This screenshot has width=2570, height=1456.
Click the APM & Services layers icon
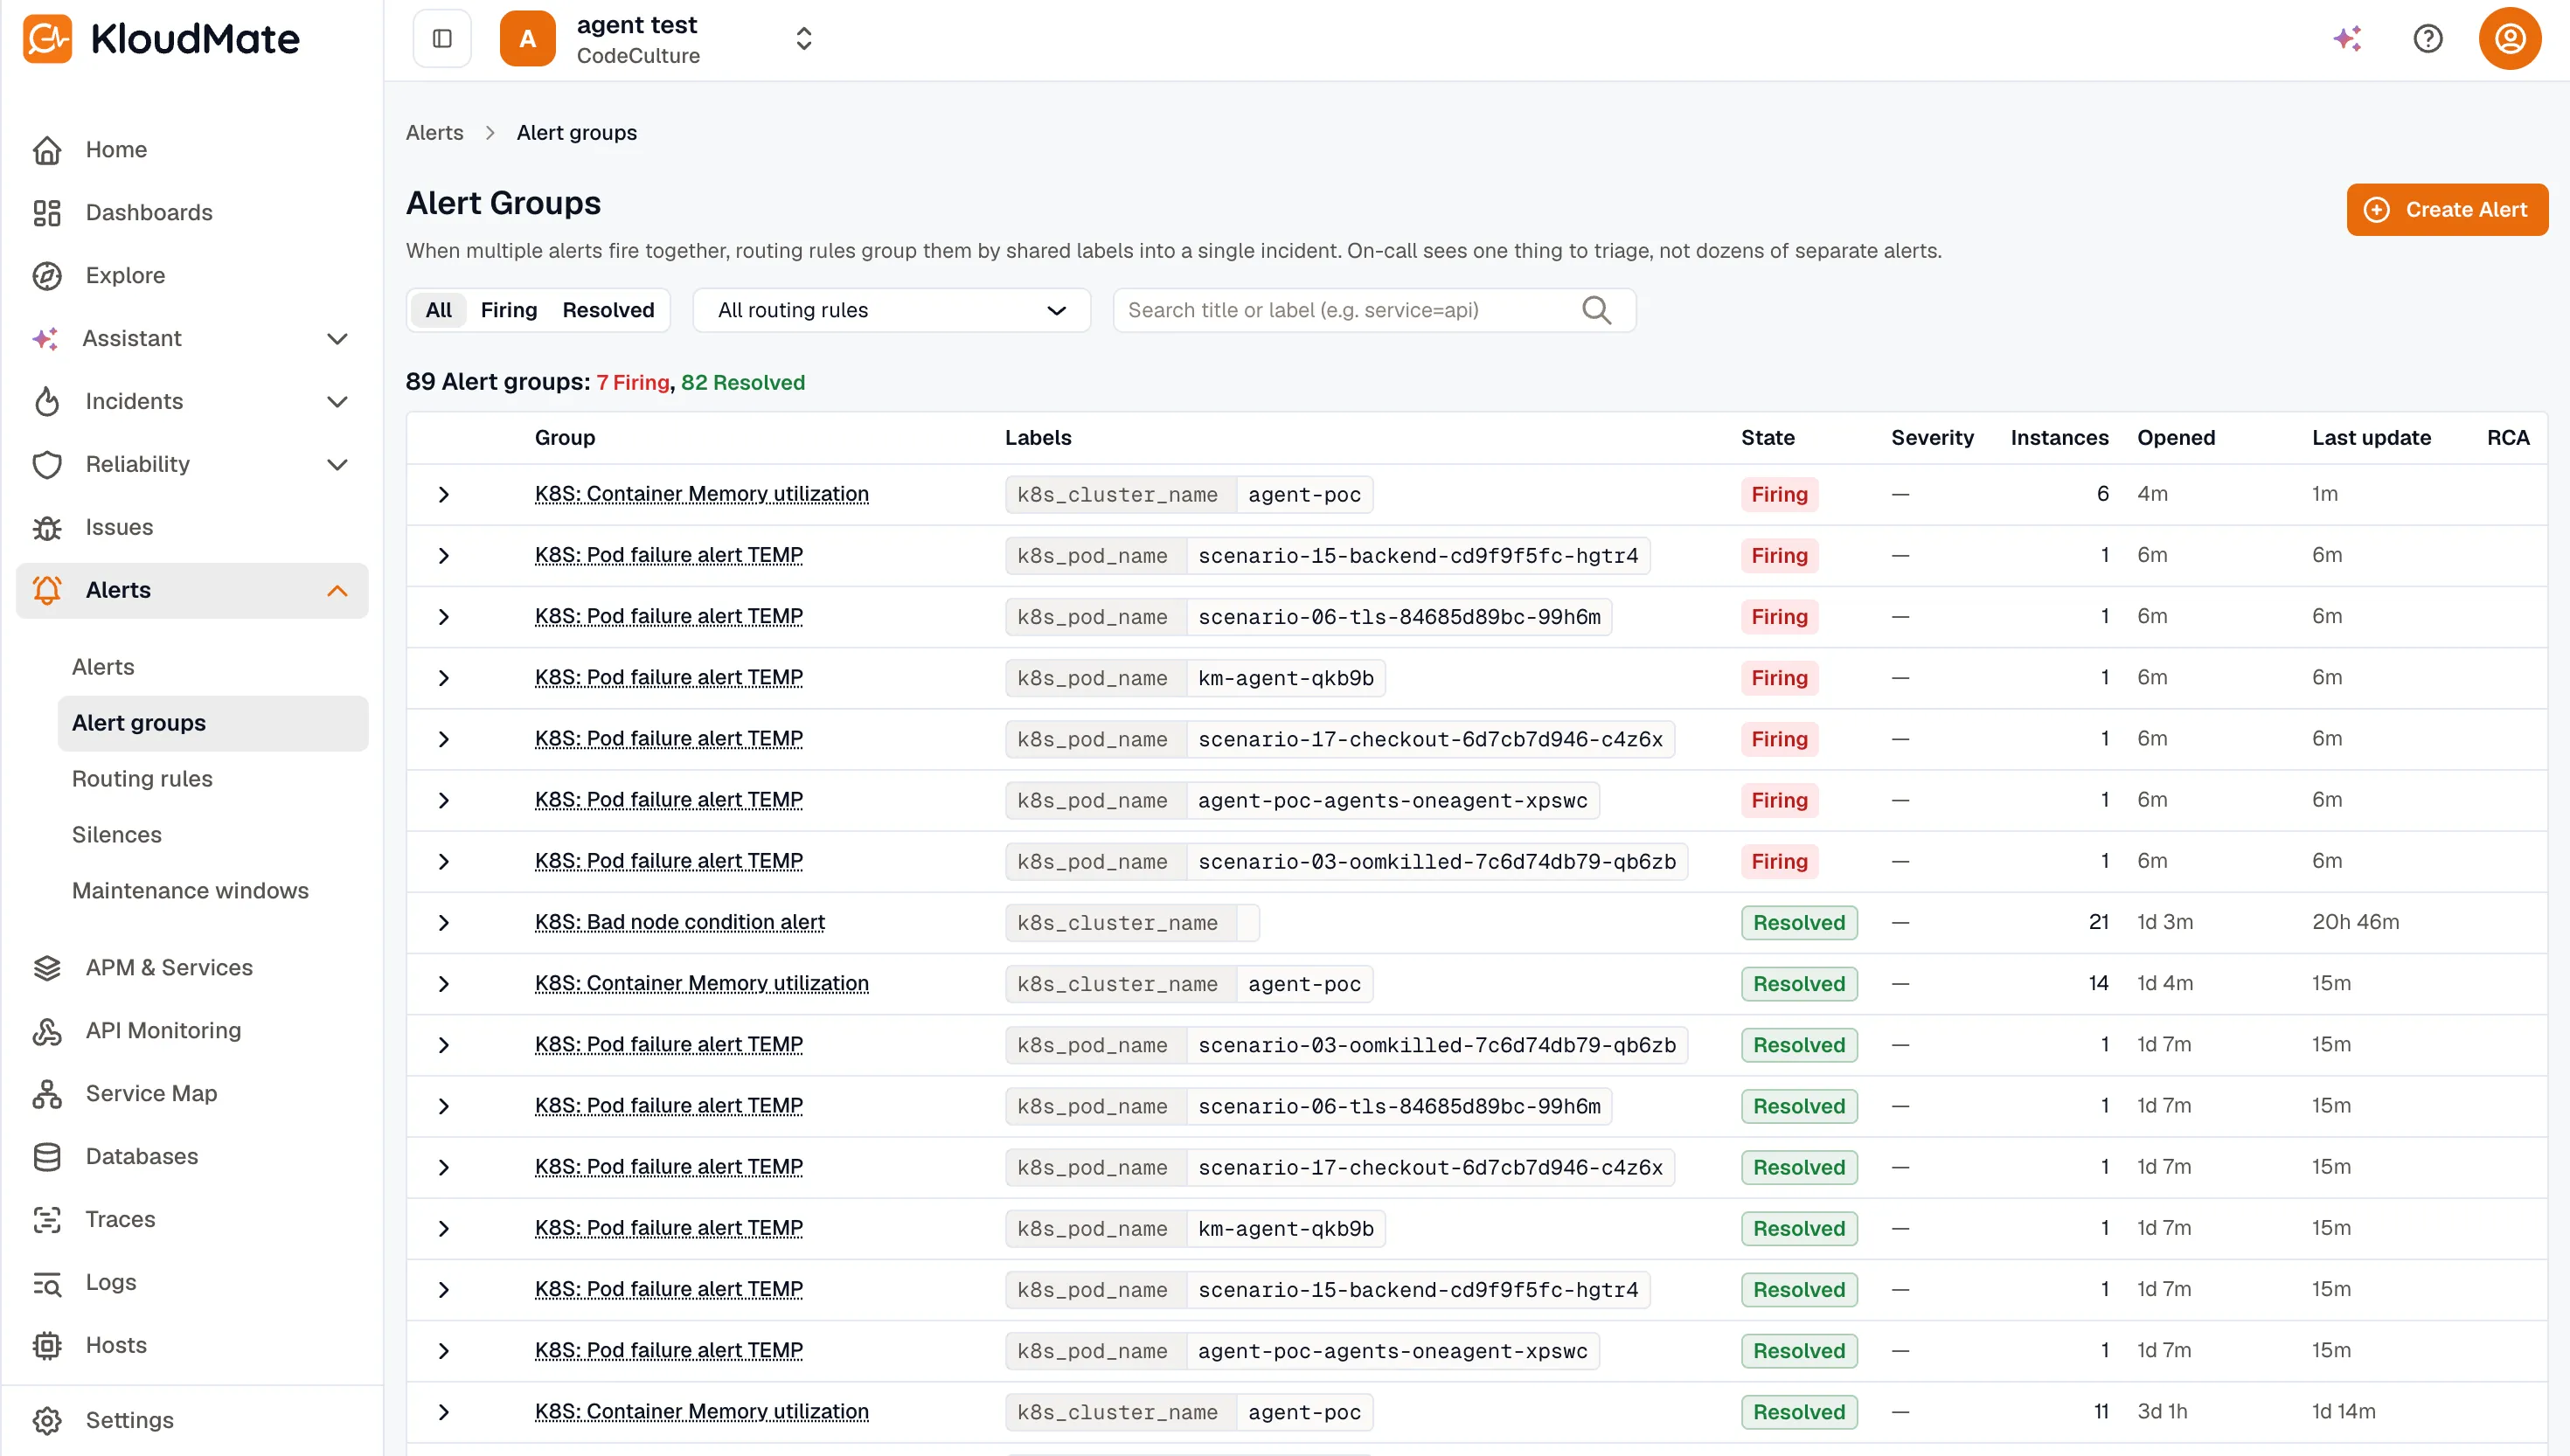47,967
